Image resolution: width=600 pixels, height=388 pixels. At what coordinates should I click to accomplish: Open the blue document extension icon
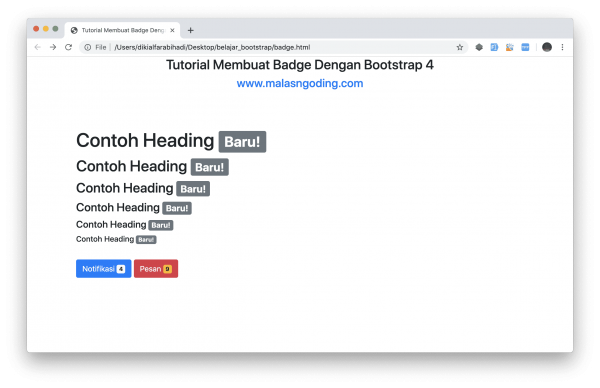(494, 47)
